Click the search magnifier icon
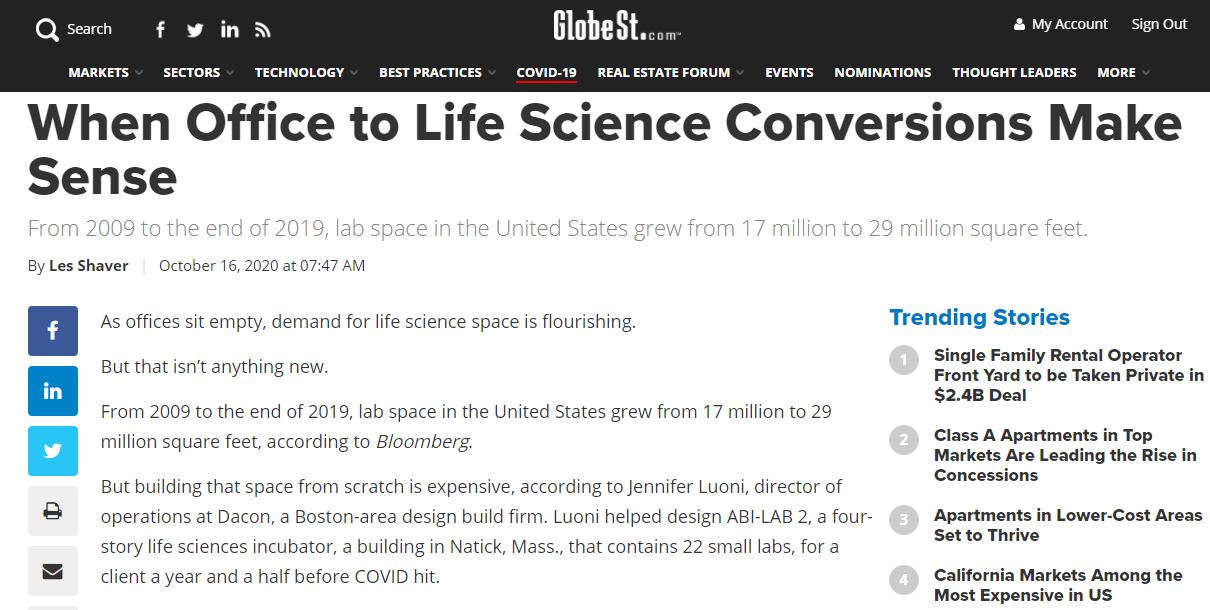The image size is (1210, 610). pos(46,29)
